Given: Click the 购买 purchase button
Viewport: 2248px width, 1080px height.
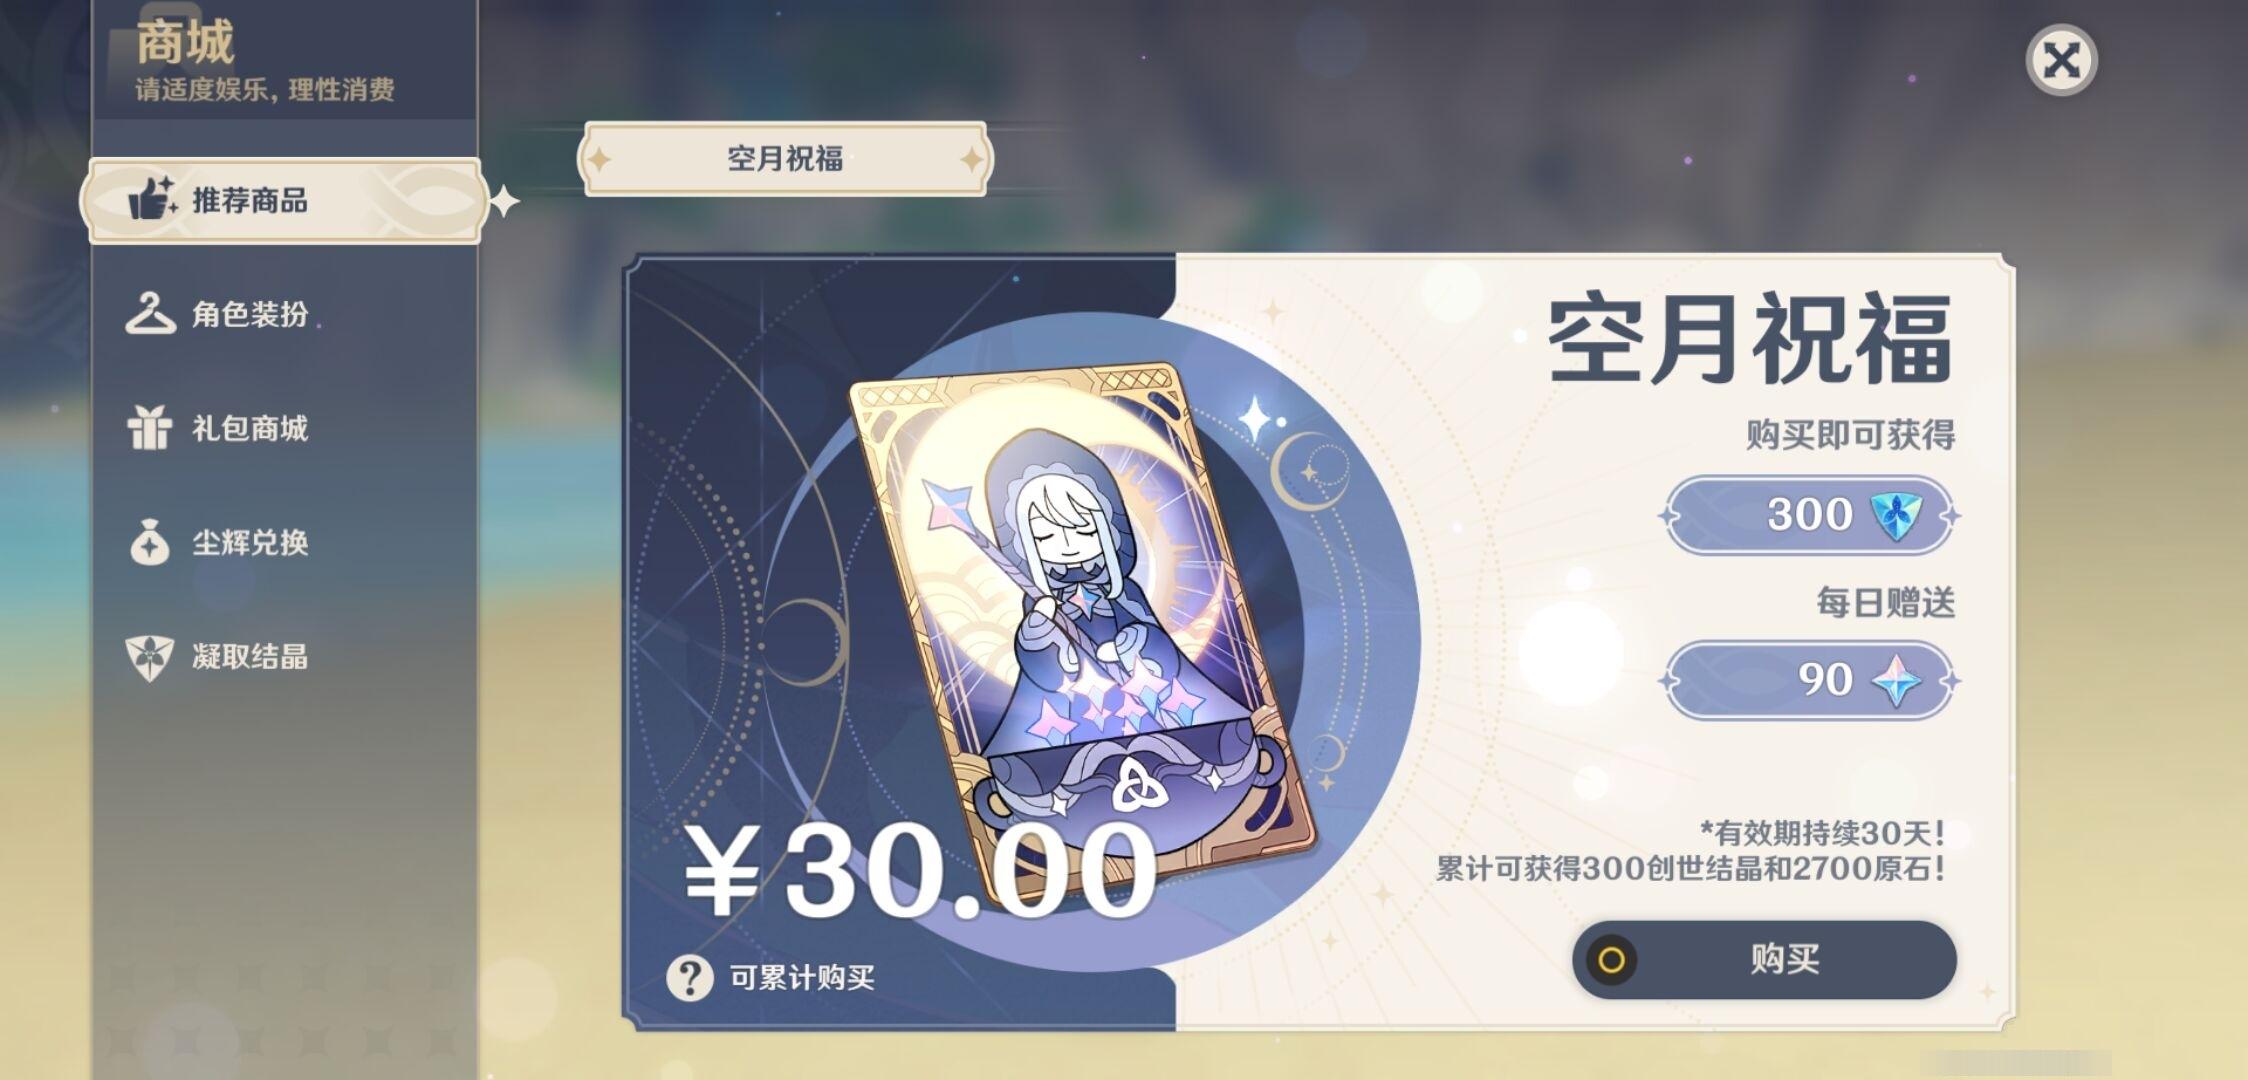Looking at the screenshot, I should pos(1764,959).
